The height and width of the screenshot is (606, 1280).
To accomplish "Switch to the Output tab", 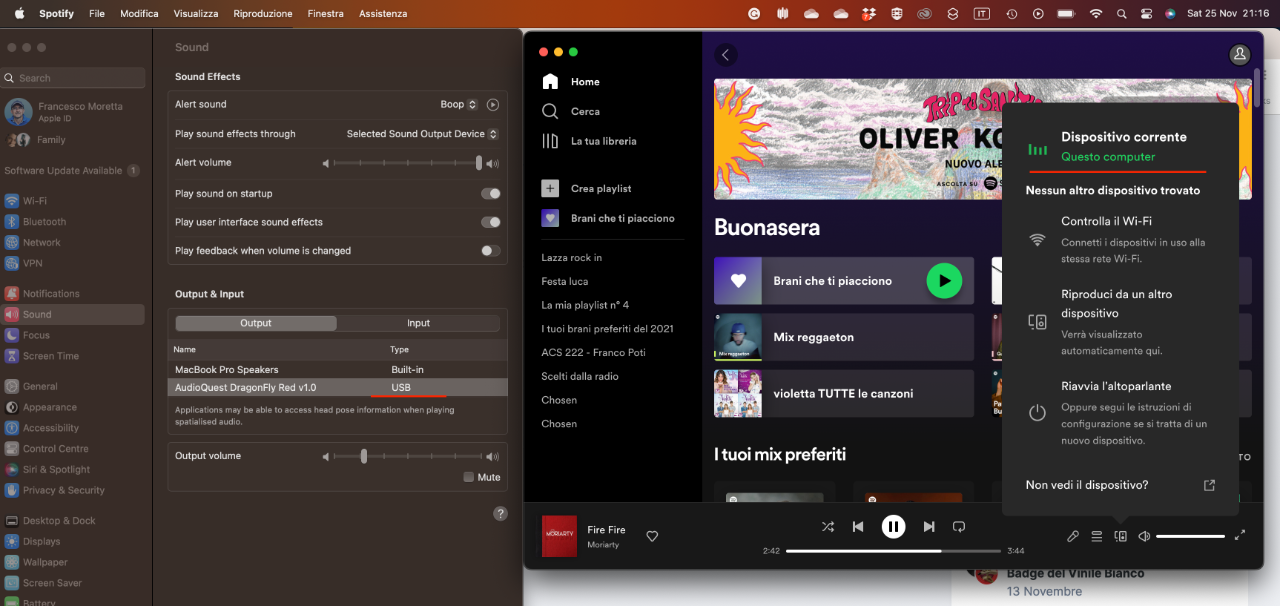I will [256, 323].
